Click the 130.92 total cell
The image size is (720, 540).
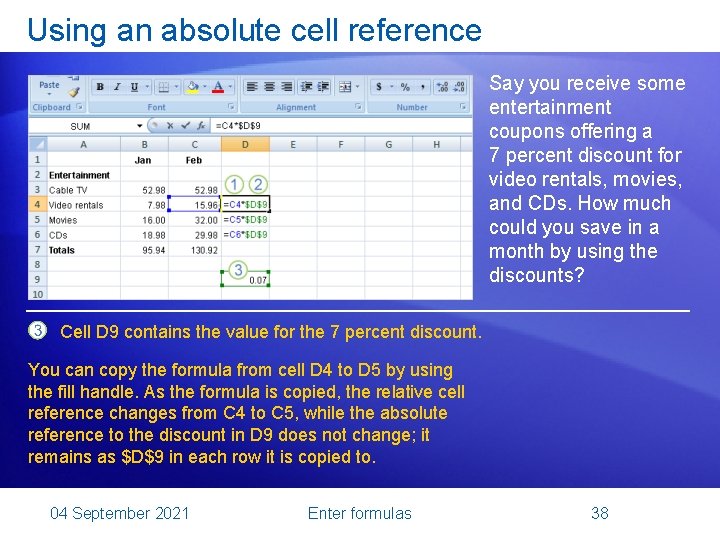point(195,250)
